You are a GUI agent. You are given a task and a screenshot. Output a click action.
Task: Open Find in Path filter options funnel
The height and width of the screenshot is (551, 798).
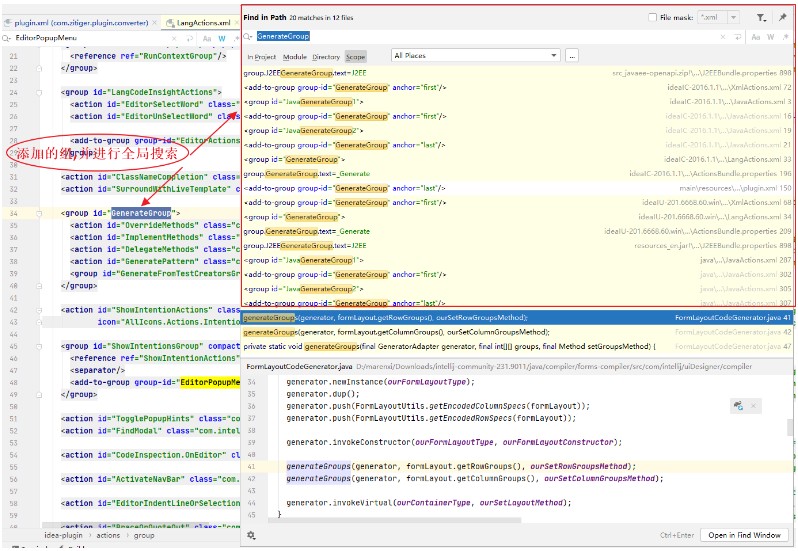tap(761, 18)
